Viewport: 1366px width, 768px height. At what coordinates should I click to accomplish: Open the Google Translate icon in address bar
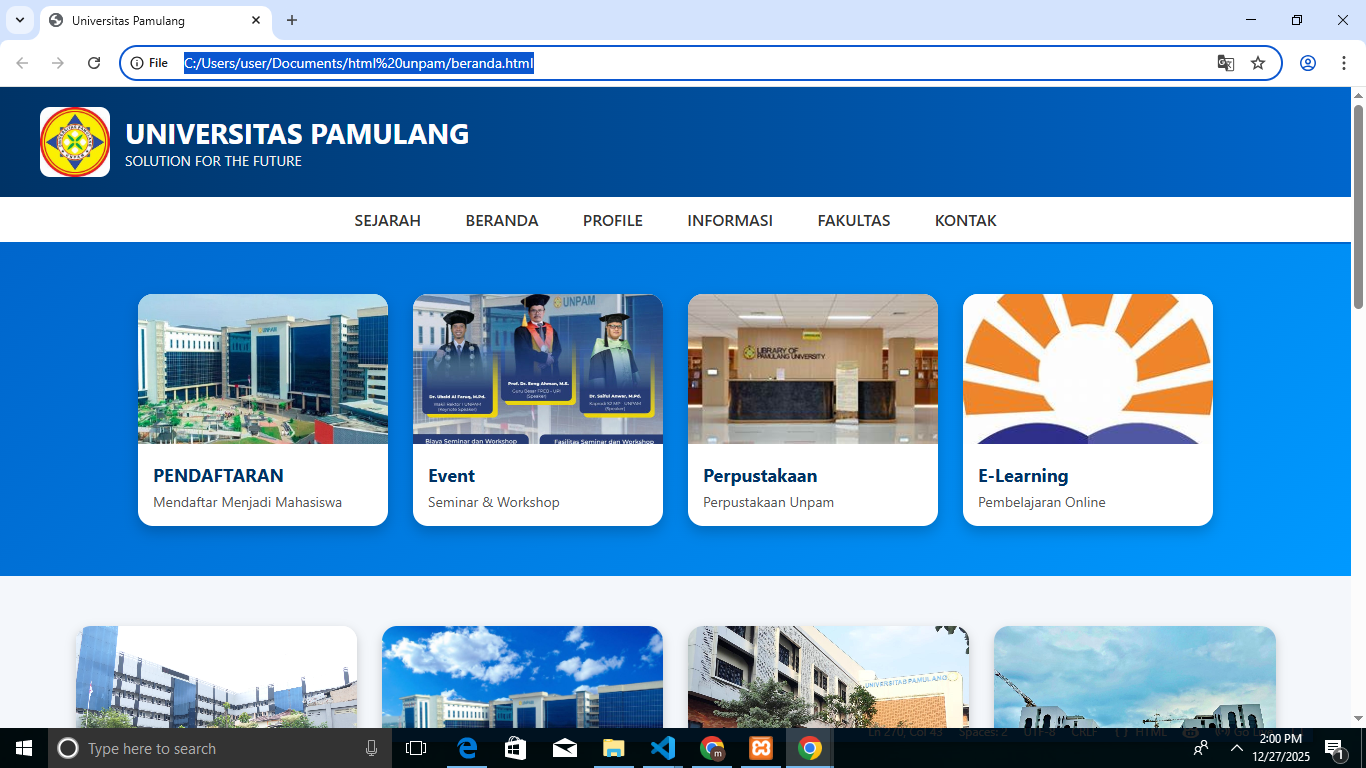[x=1225, y=63]
